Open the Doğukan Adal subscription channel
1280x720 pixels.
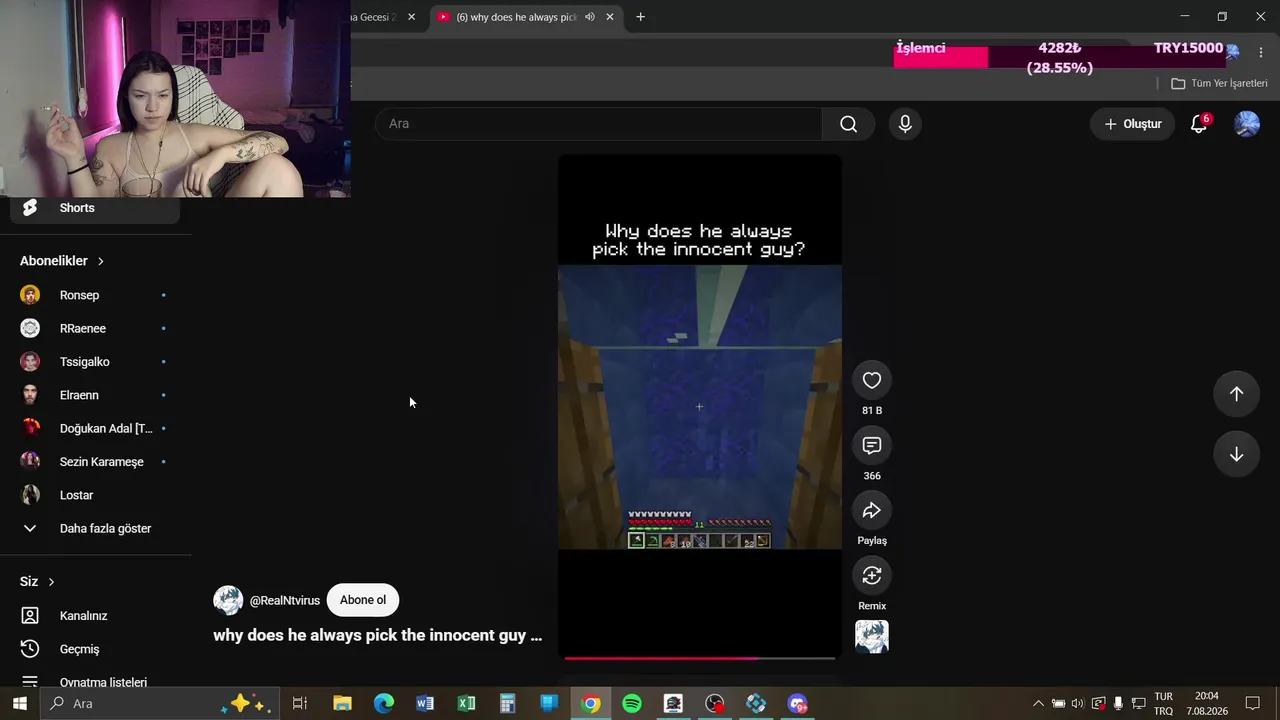pos(96,428)
